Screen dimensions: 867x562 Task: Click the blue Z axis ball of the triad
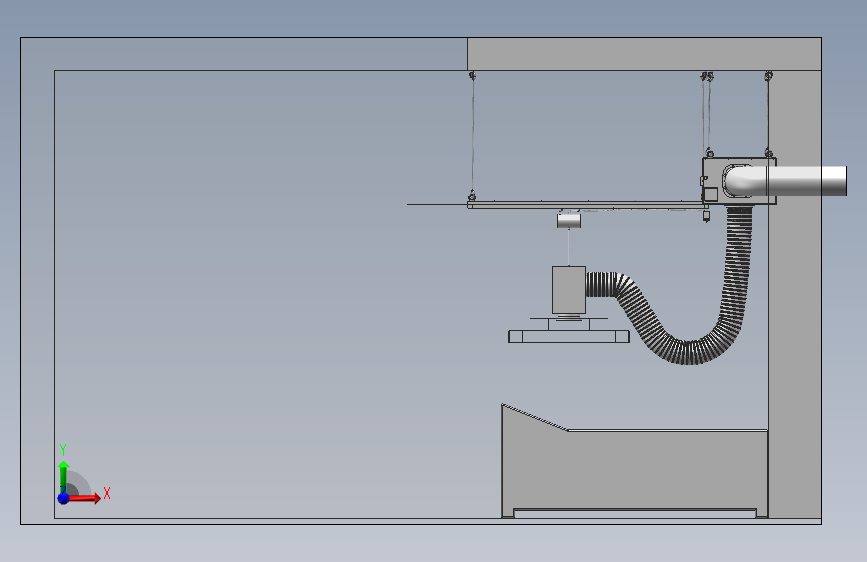[64, 498]
